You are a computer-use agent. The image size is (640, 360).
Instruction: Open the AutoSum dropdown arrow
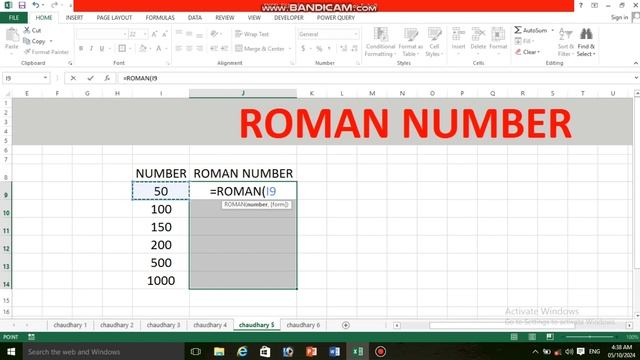[553, 30]
